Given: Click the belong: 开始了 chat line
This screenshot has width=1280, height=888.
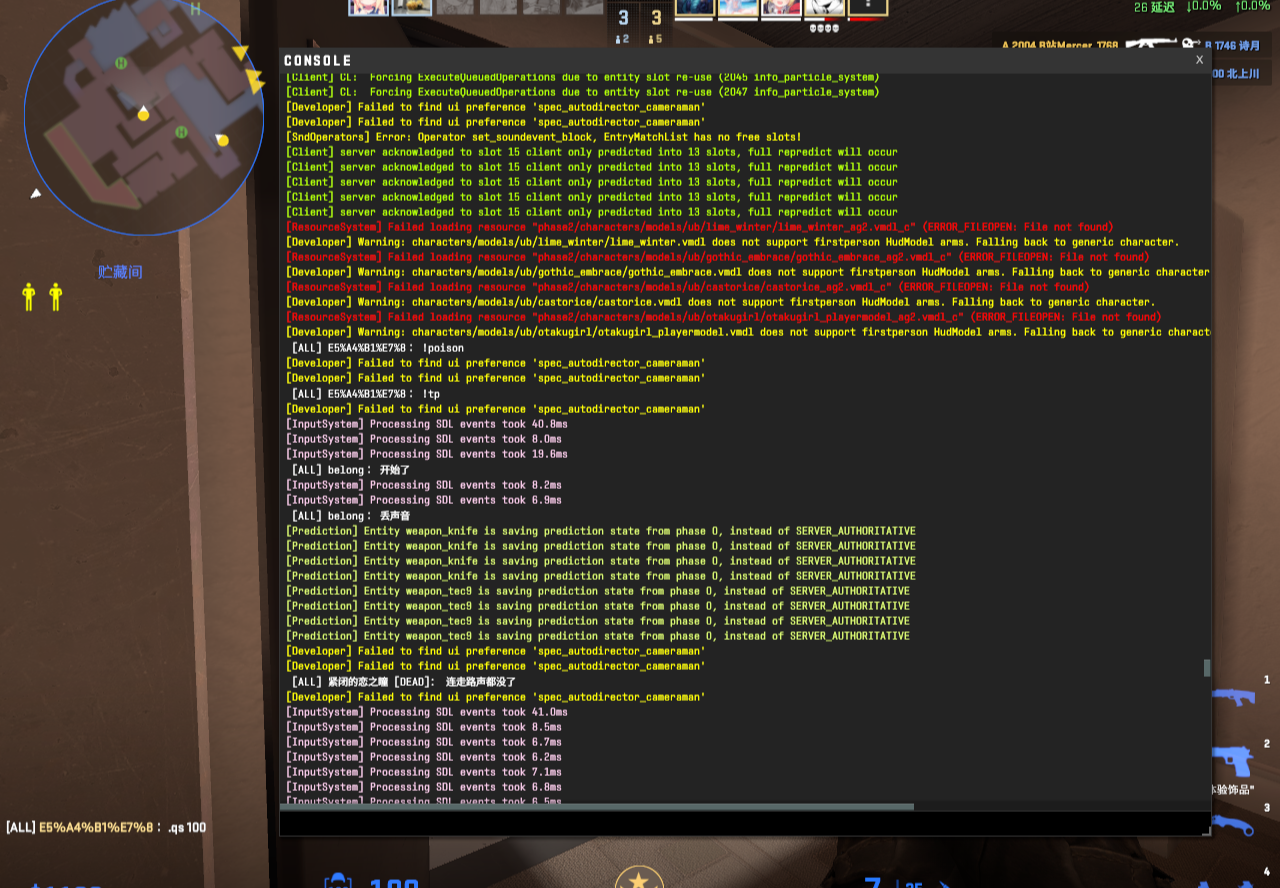Looking at the screenshot, I should click(351, 469).
